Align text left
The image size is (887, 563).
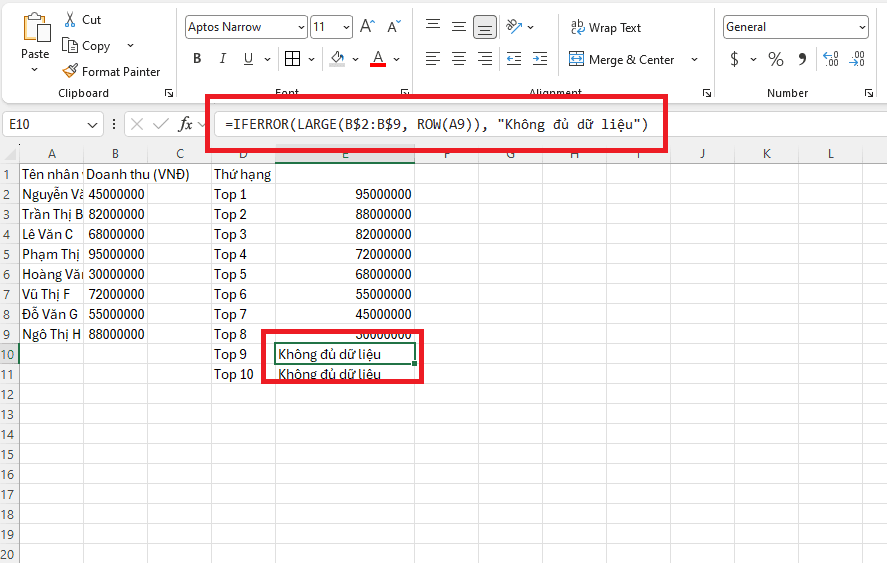[x=433, y=58]
